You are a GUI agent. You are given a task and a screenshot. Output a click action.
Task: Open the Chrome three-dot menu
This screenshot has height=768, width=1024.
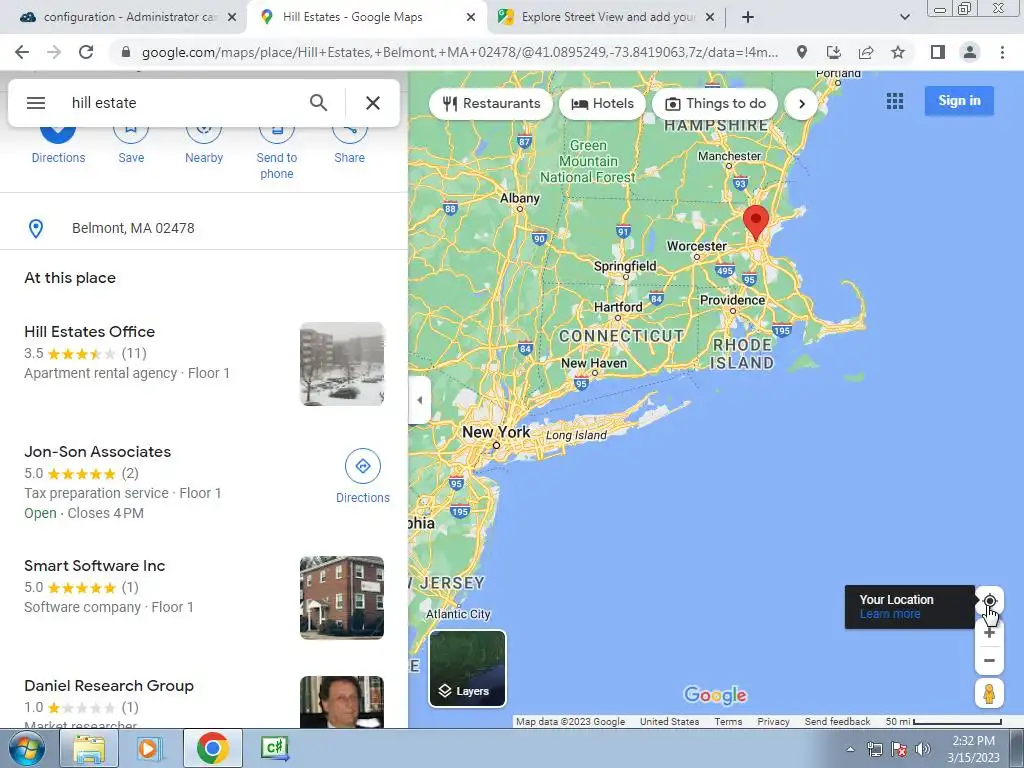pos(1002,52)
